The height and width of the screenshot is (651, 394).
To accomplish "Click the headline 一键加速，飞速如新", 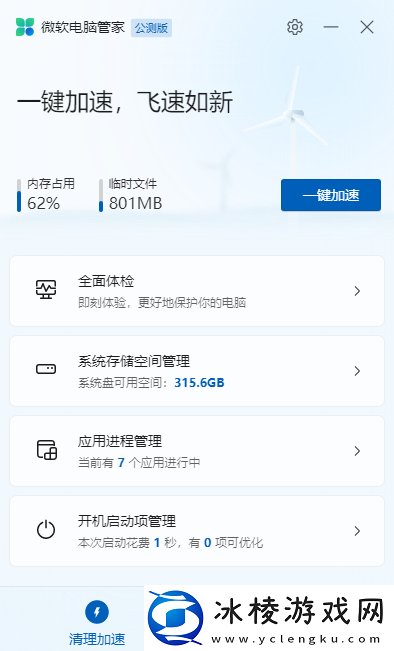I will pos(125,102).
